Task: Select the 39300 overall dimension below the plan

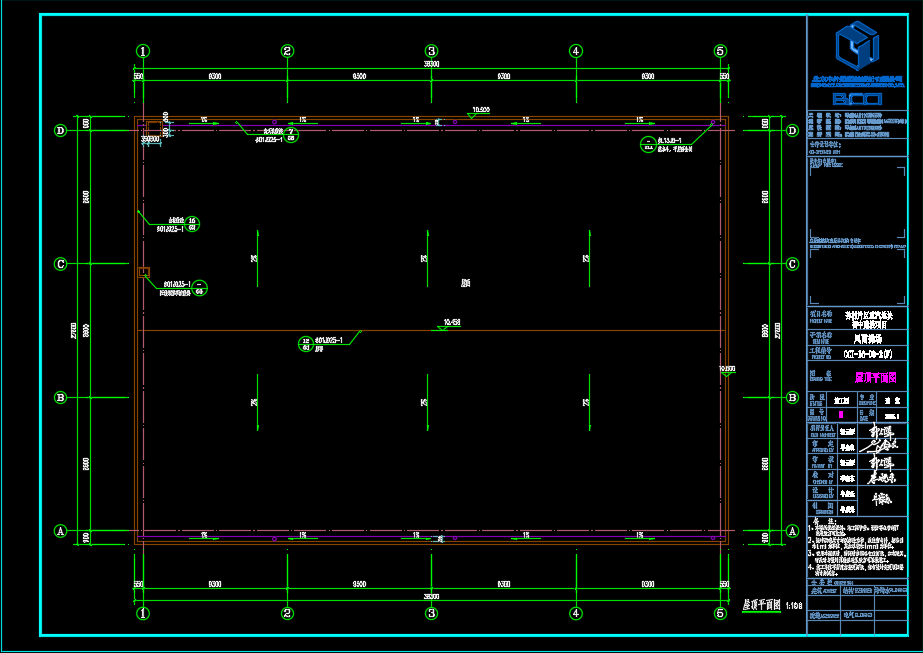Action: tap(431, 596)
